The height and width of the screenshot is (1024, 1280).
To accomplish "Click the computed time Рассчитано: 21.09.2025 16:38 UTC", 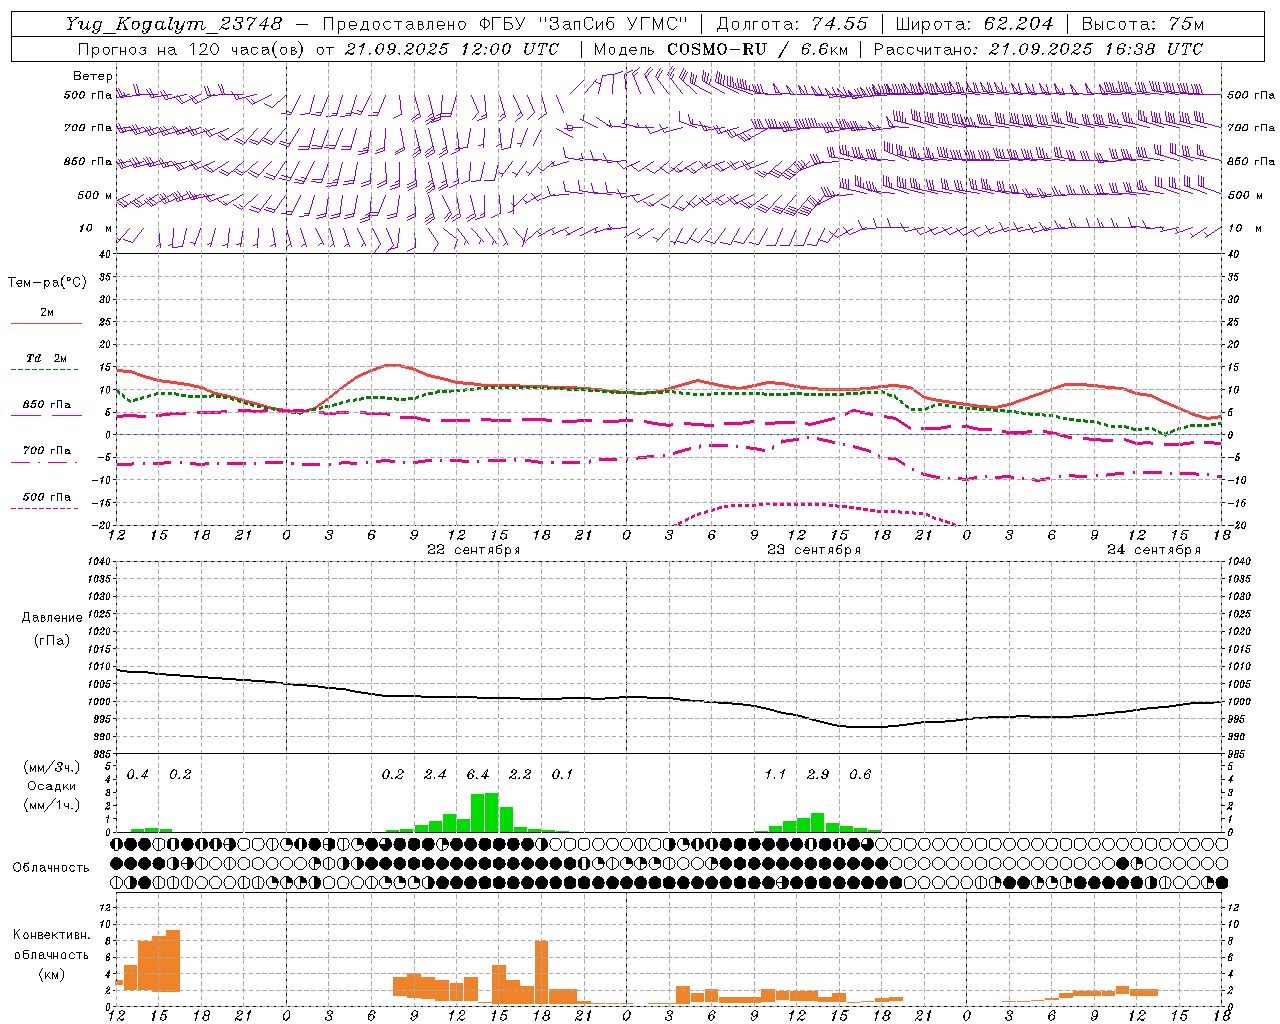I will click(x=1038, y=49).
